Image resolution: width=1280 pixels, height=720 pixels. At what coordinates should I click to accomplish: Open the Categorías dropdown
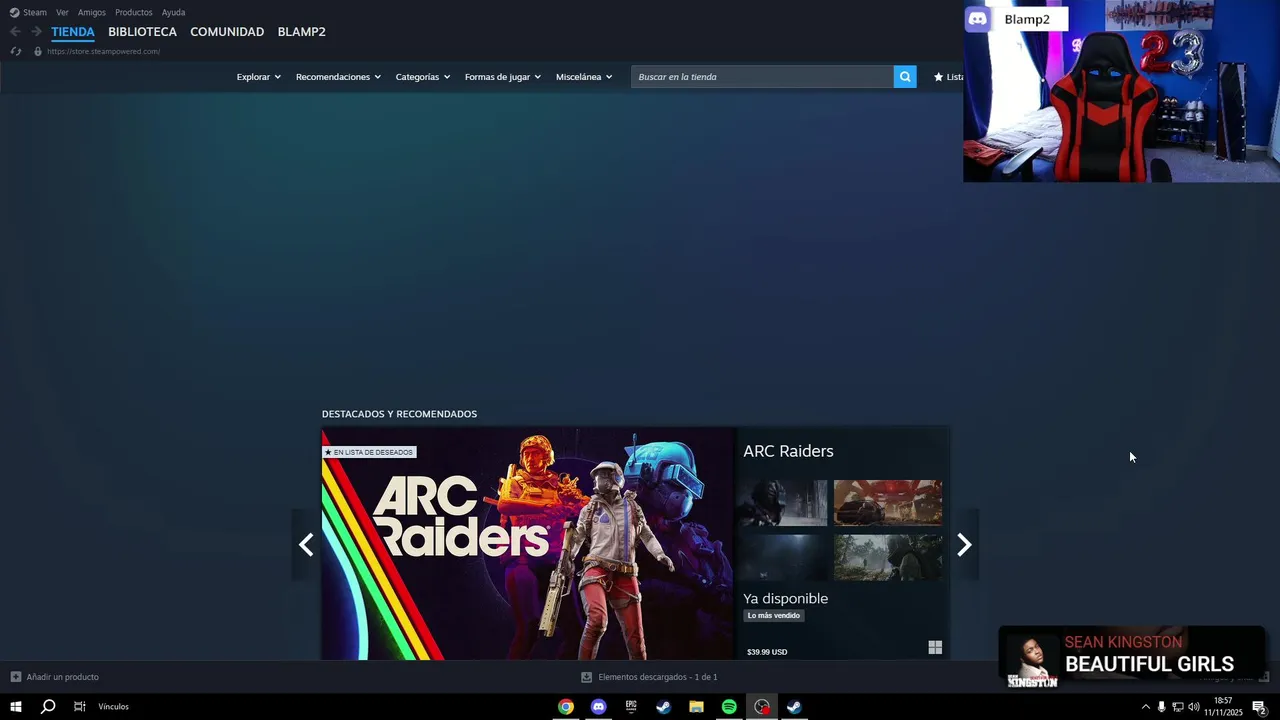422,77
